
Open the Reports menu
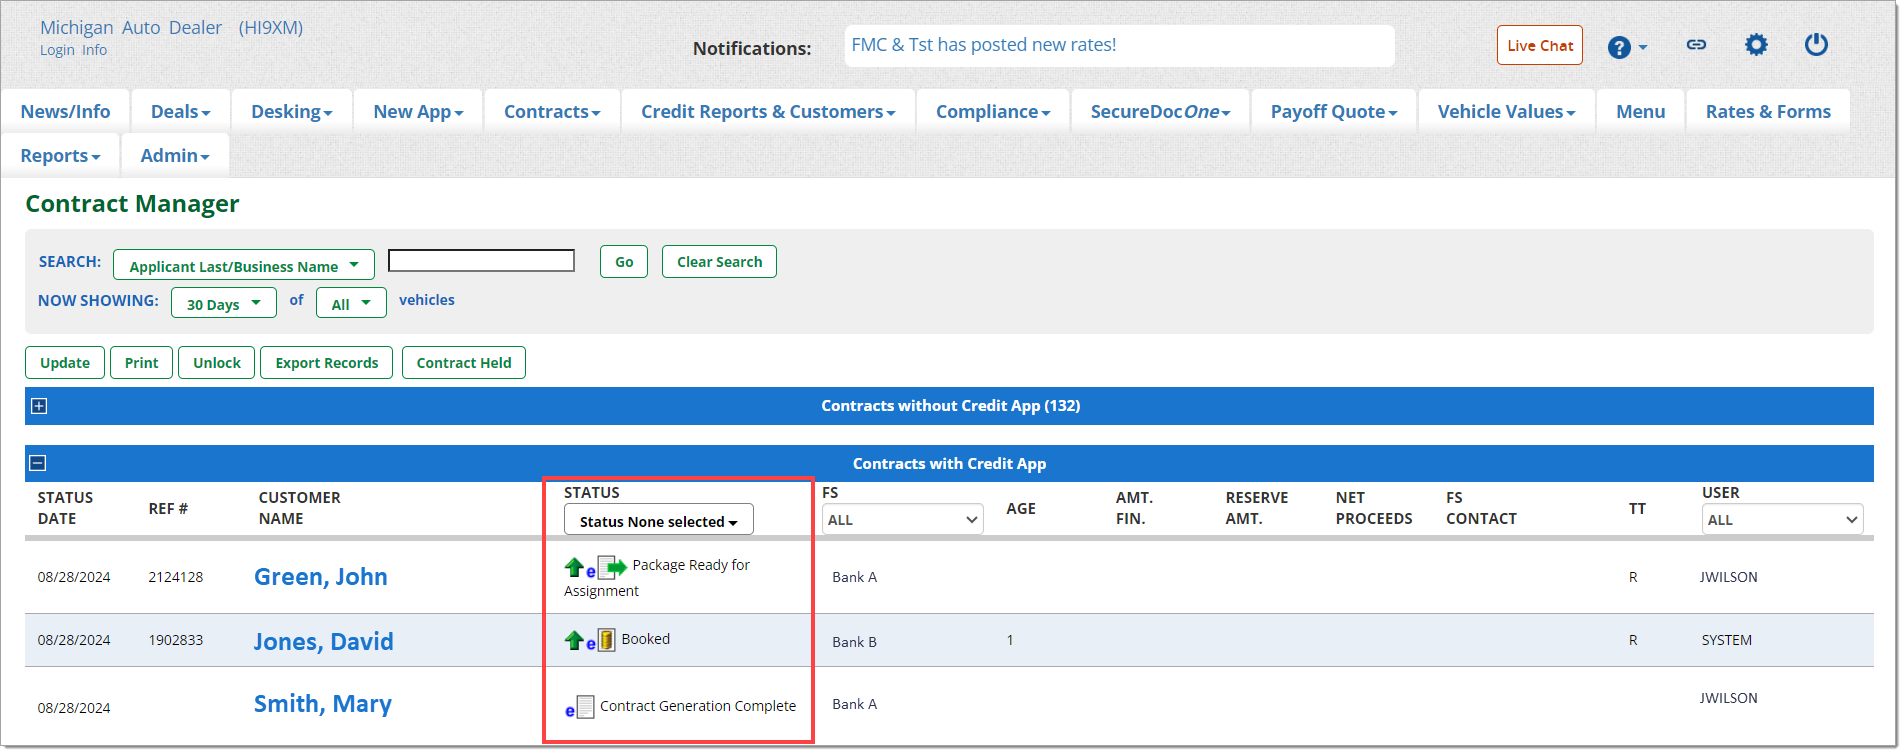[x=60, y=155]
